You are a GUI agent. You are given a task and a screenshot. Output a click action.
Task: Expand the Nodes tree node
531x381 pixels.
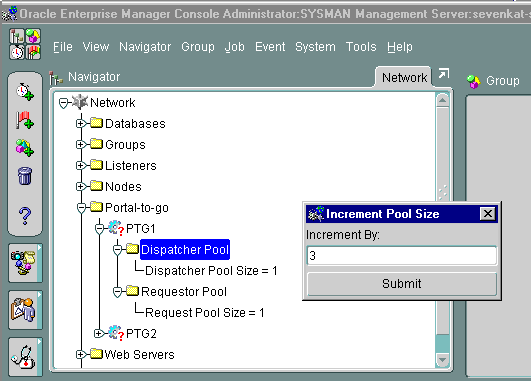[80, 187]
